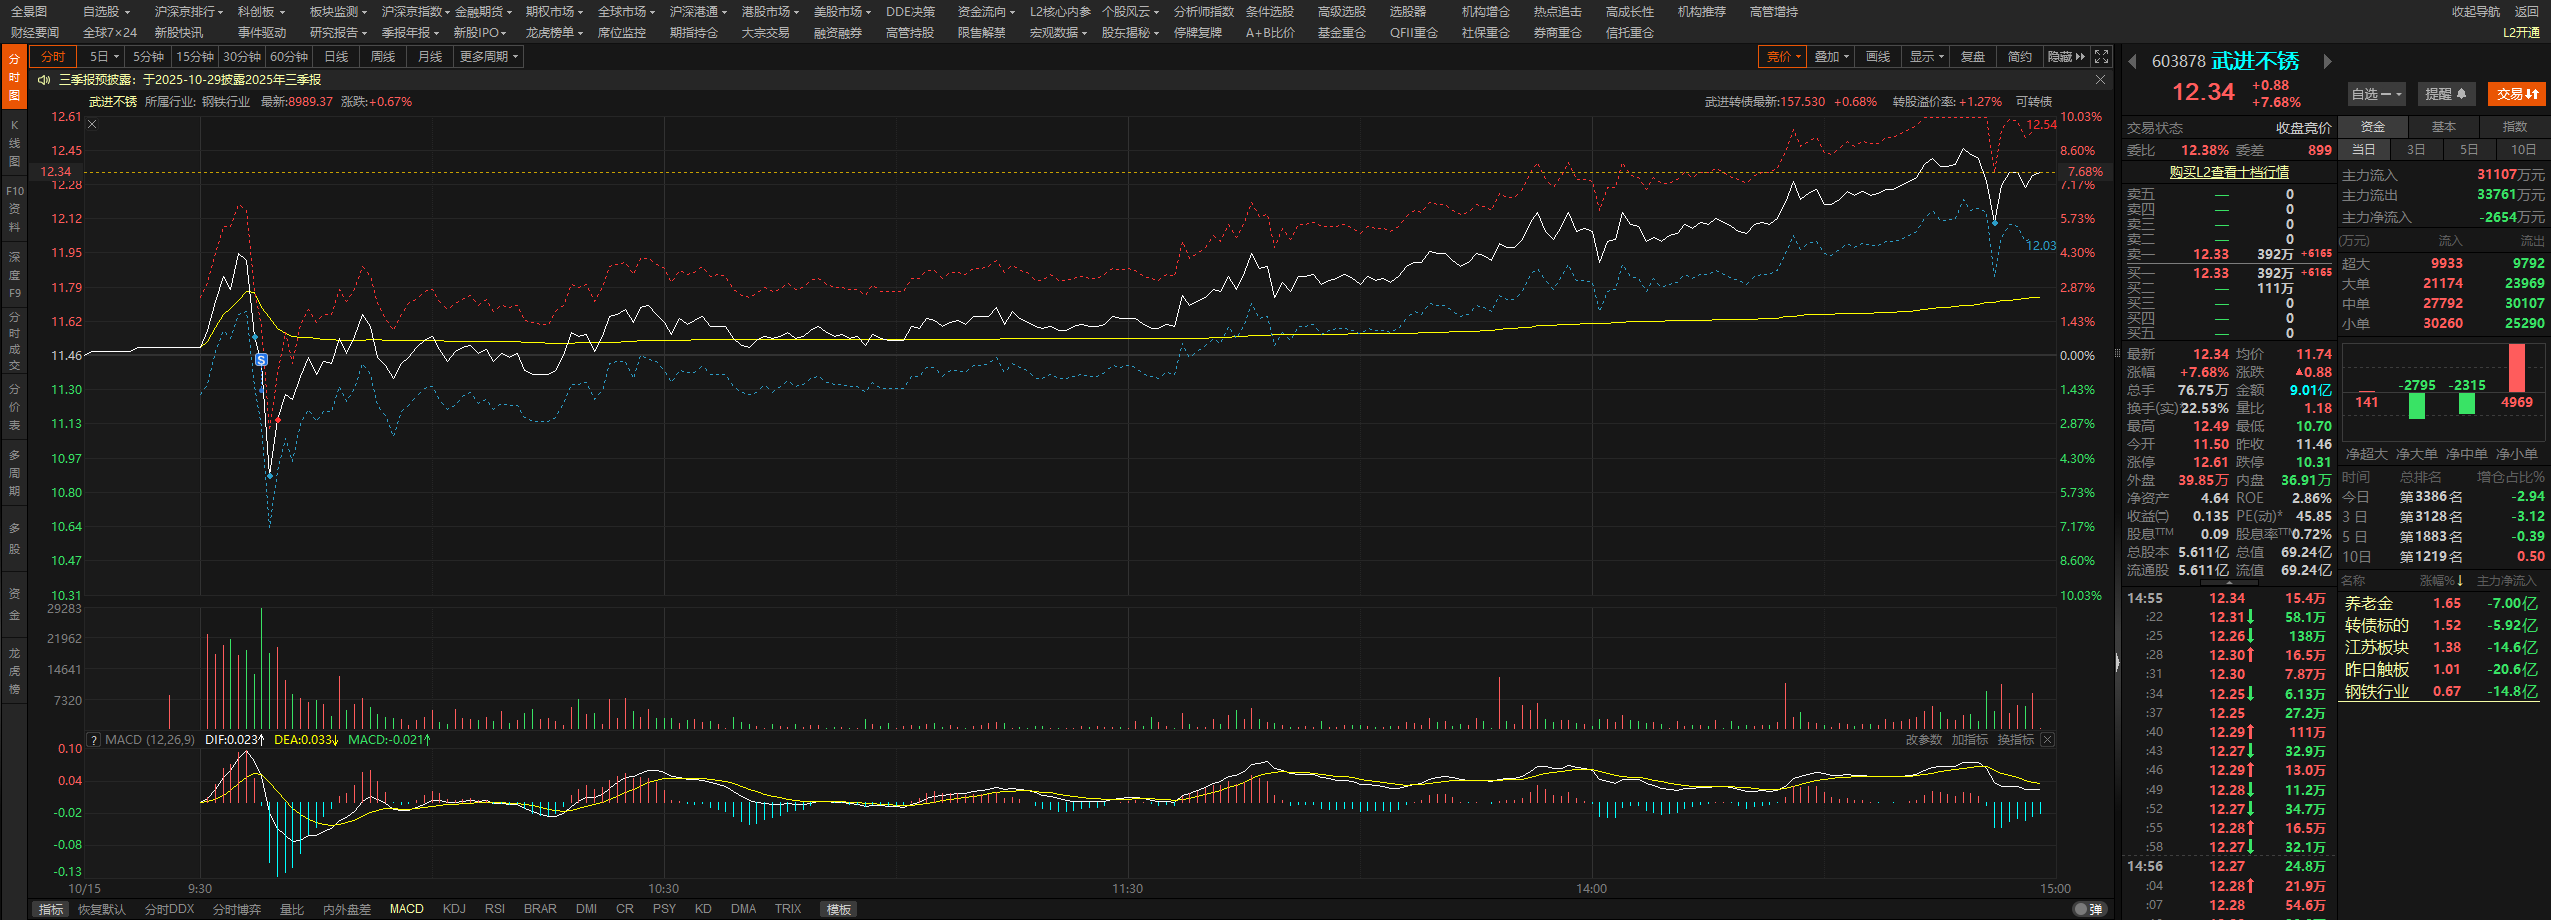Open MACD indicator help question mark

point(94,740)
